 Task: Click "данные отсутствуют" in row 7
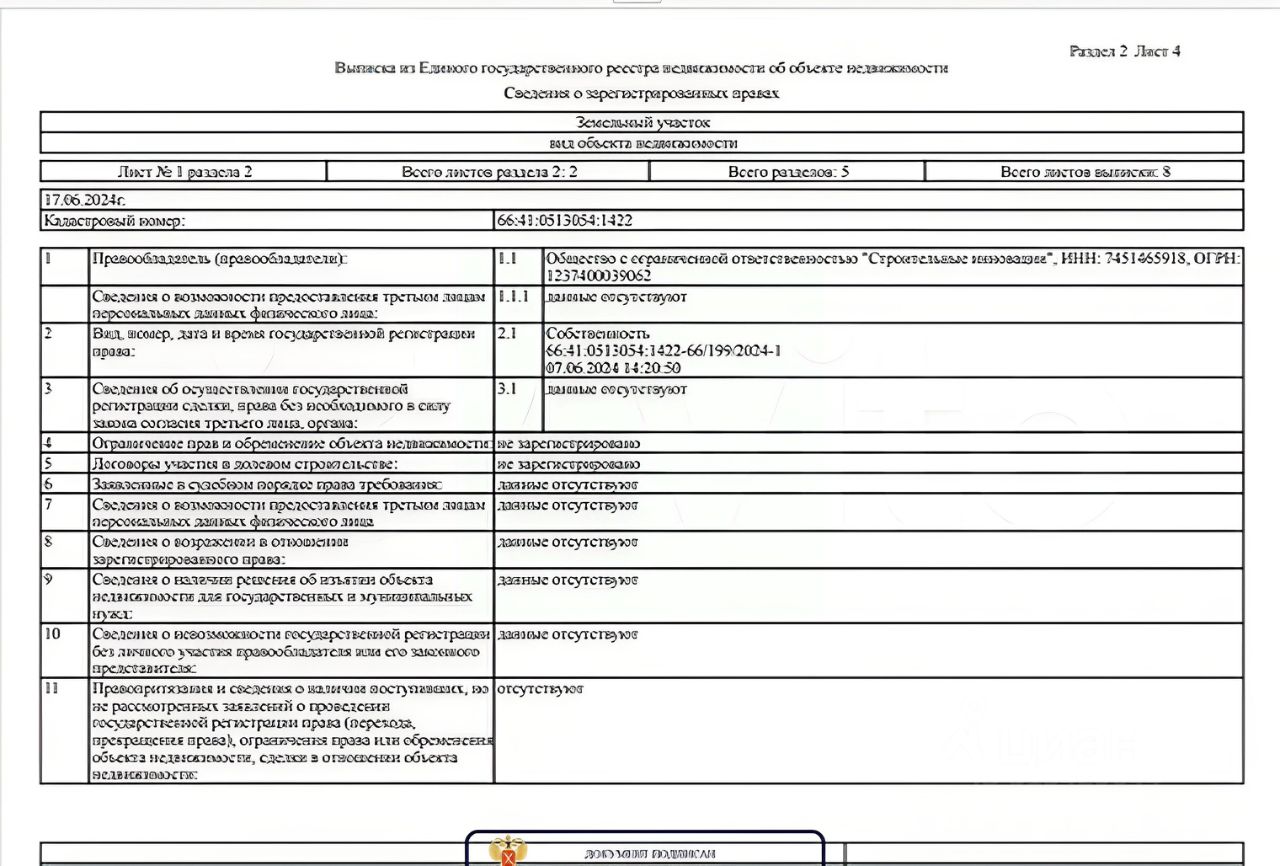click(567, 505)
